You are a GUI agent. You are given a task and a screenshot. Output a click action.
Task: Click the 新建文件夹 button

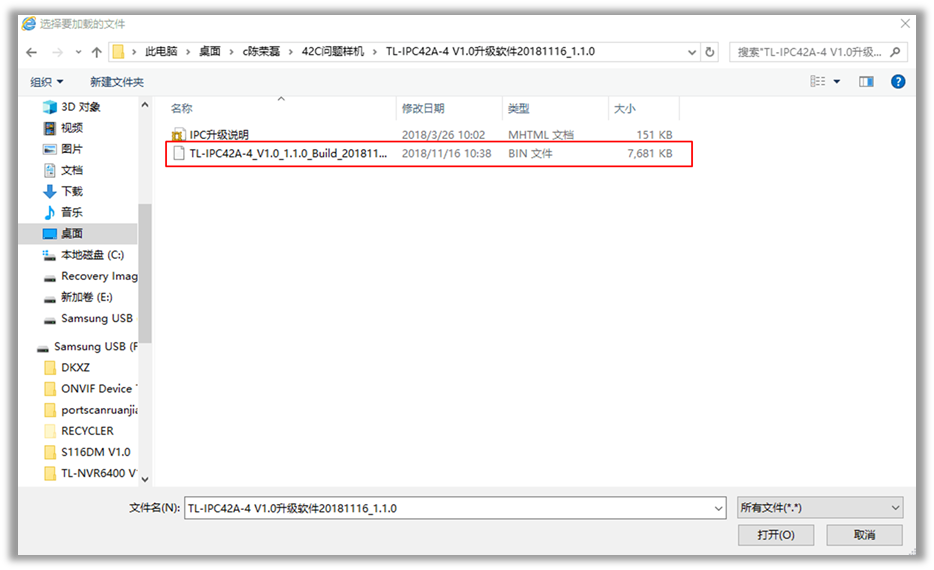[x=117, y=82]
